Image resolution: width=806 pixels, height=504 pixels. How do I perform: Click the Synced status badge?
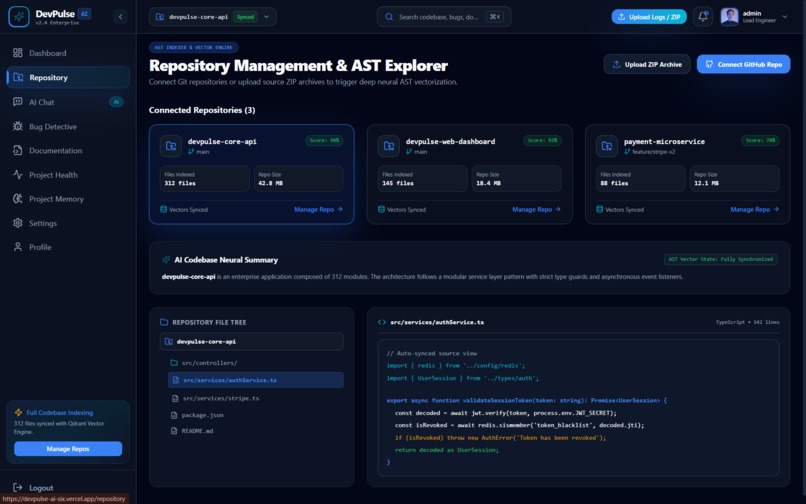point(245,17)
